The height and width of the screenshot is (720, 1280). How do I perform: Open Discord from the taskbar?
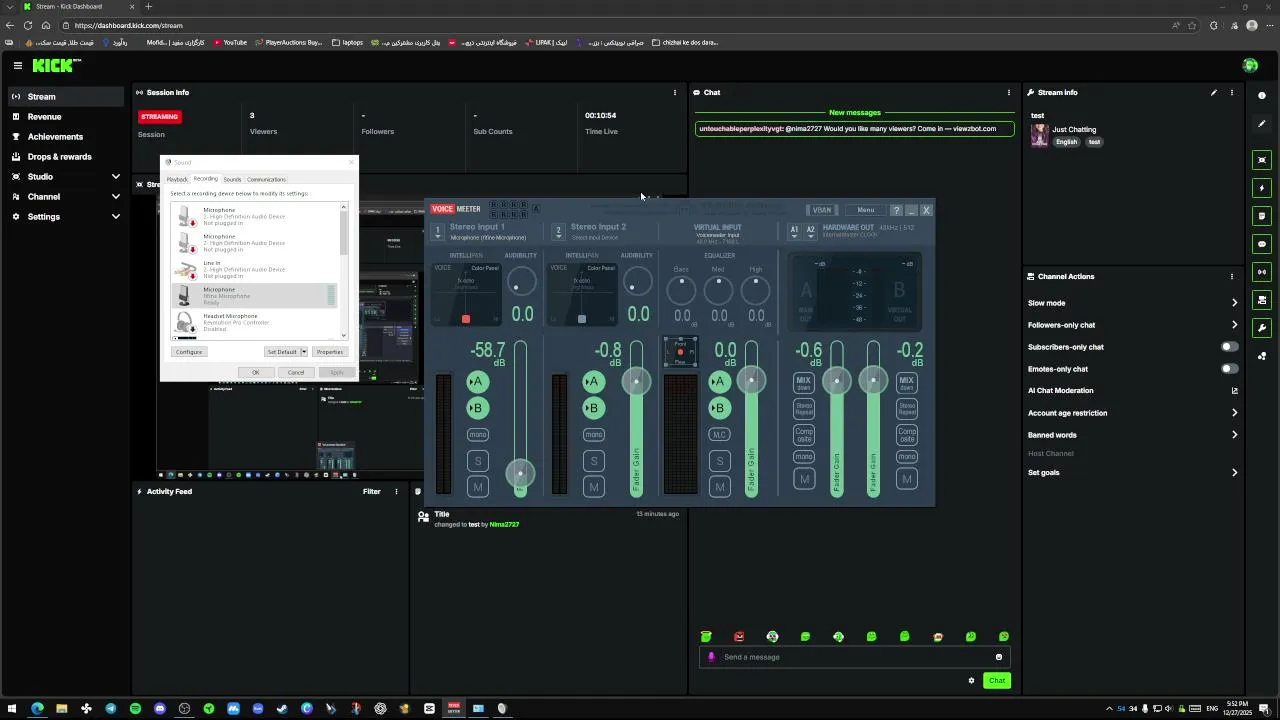pyautogui.click(x=160, y=708)
